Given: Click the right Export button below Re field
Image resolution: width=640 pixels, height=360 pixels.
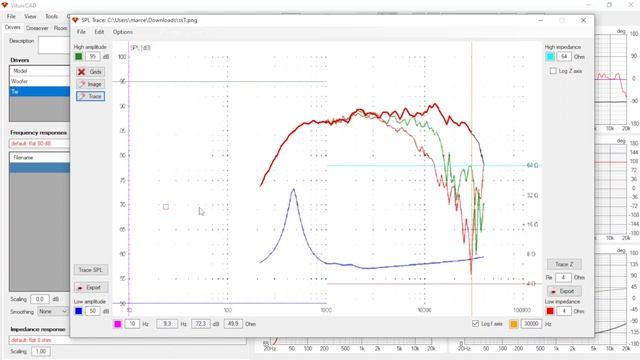Looking at the screenshot, I should [564, 291].
